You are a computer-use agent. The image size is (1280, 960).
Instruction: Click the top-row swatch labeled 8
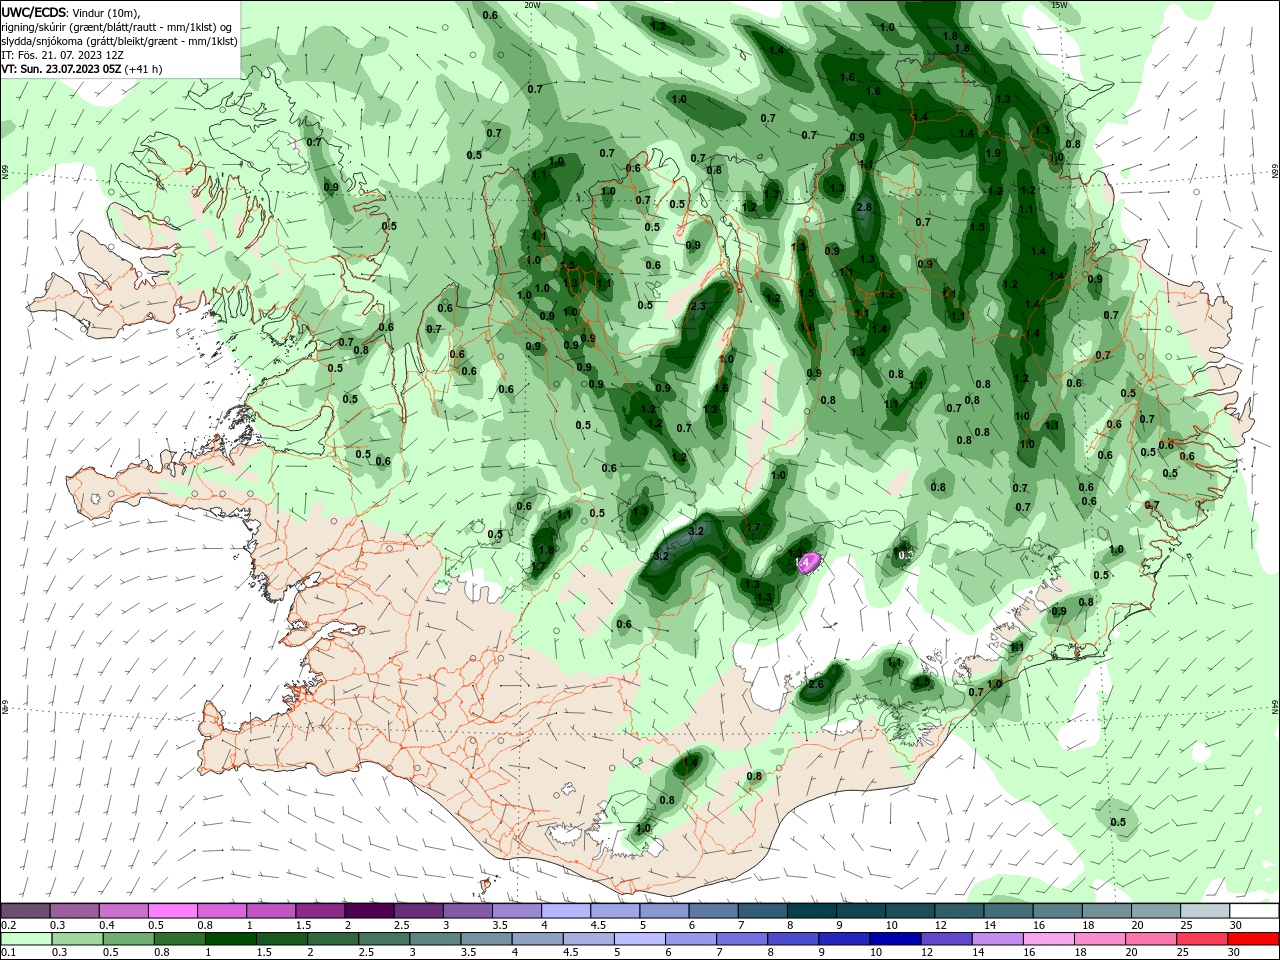tap(812, 911)
